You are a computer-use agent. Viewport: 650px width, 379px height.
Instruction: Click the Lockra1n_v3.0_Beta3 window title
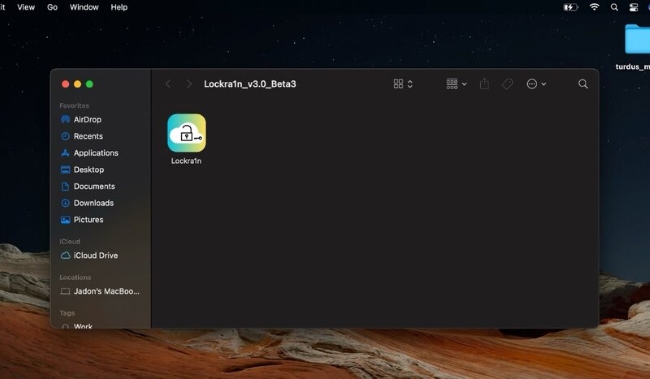pyautogui.click(x=250, y=84)
